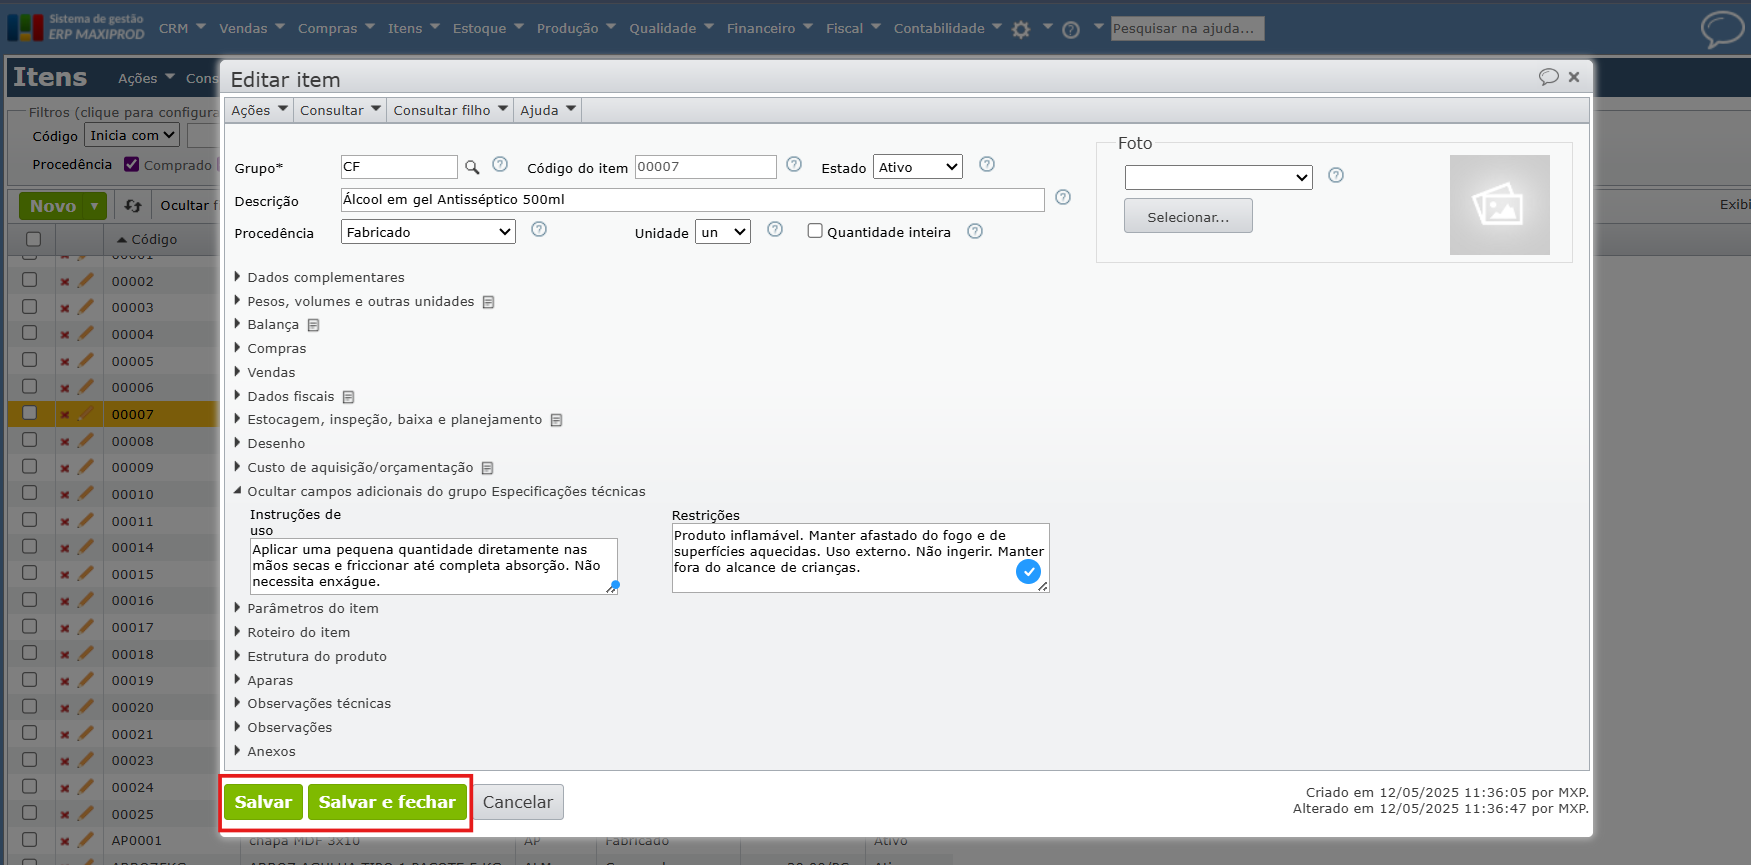Click the Cancelar button
Viewport: 1751px width, 865px height.
coord(518,802)
